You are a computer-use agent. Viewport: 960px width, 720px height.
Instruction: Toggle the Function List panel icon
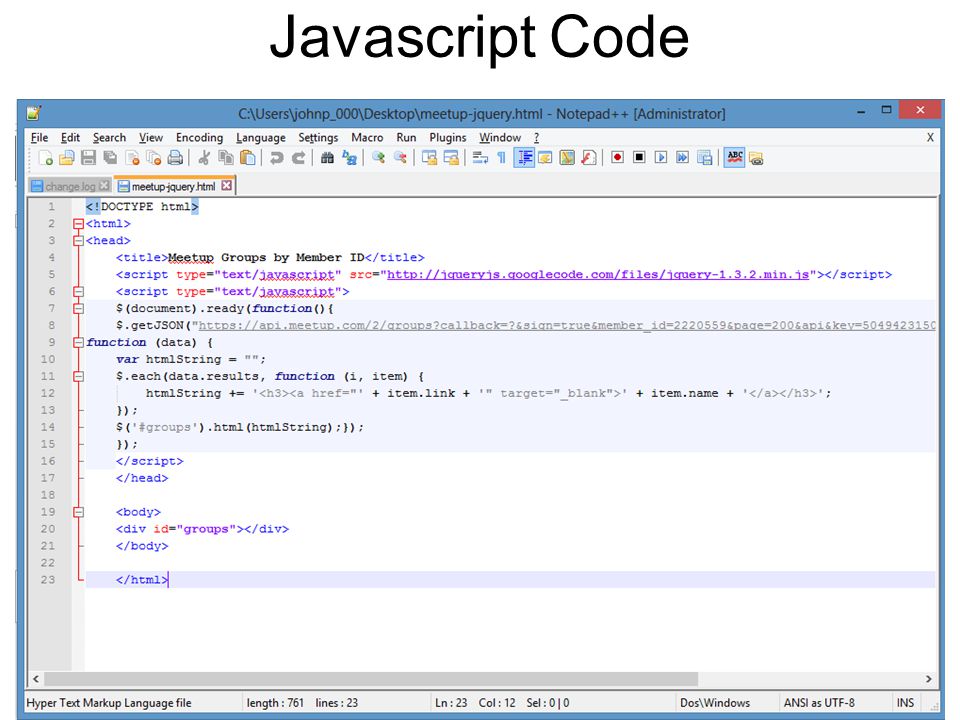click(x=589, y=158)
